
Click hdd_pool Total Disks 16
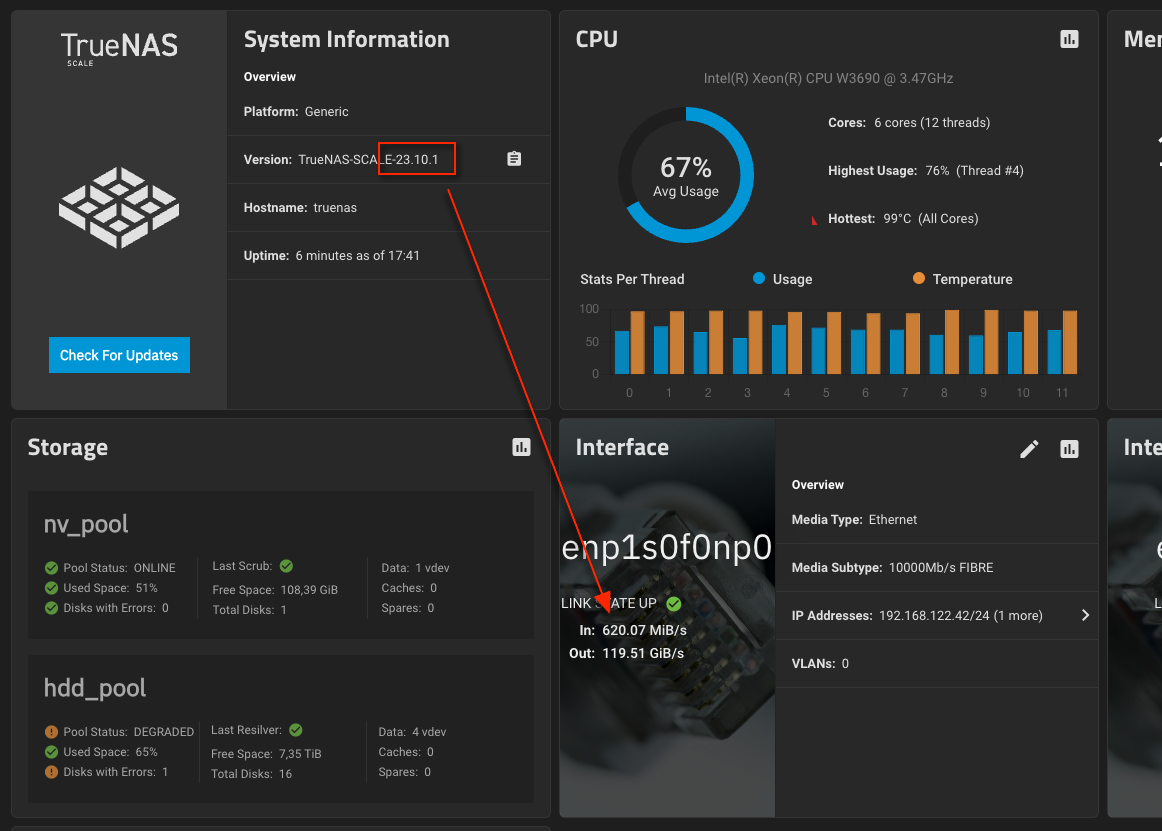tap(251, 774)
